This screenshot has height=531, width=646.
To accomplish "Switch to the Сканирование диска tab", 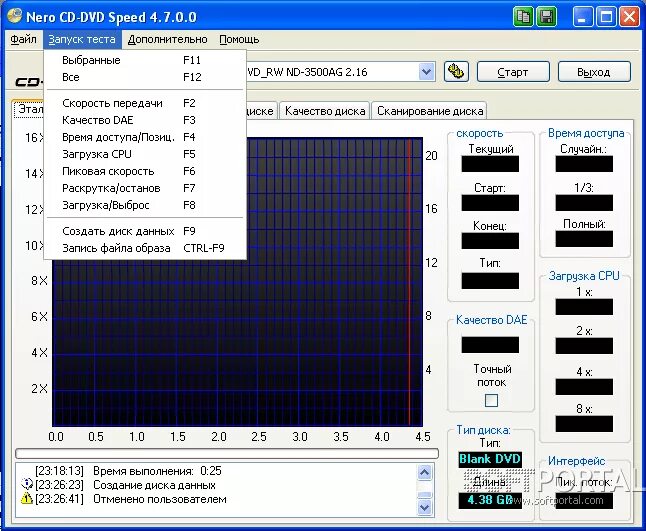I will [430, 111].
